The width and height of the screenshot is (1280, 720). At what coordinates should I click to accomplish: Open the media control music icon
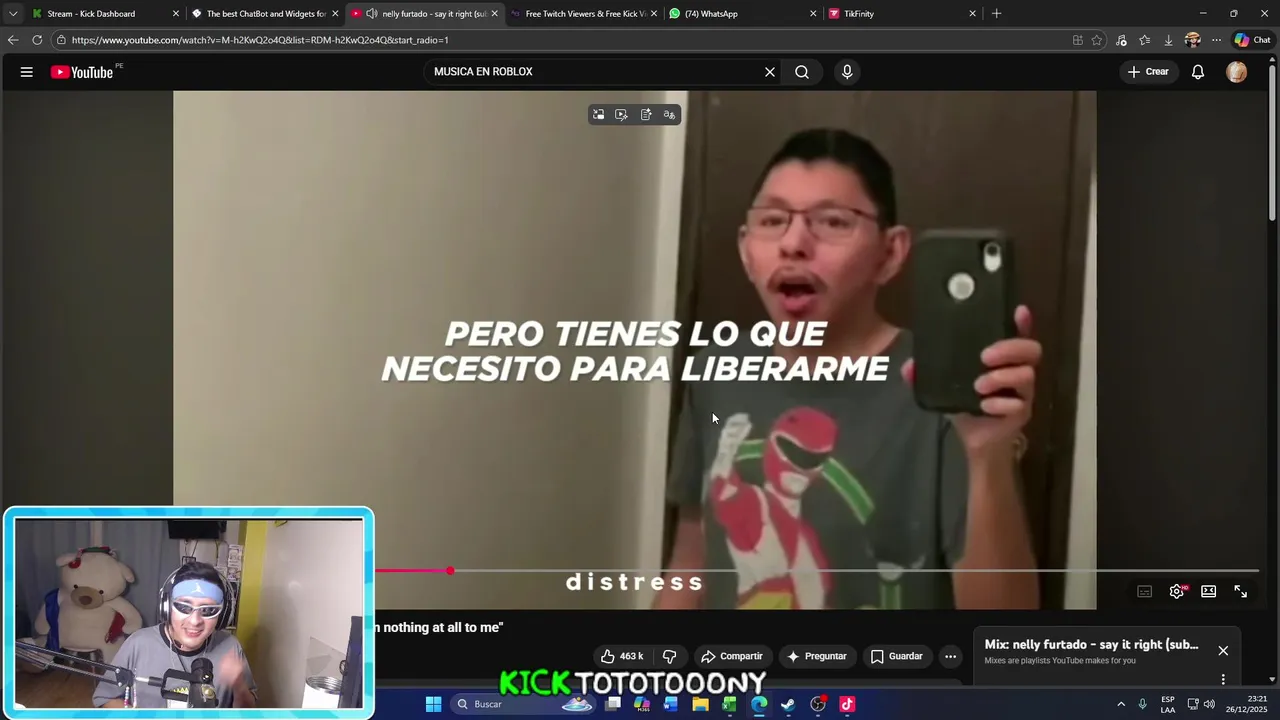[x=1121, y=40]
